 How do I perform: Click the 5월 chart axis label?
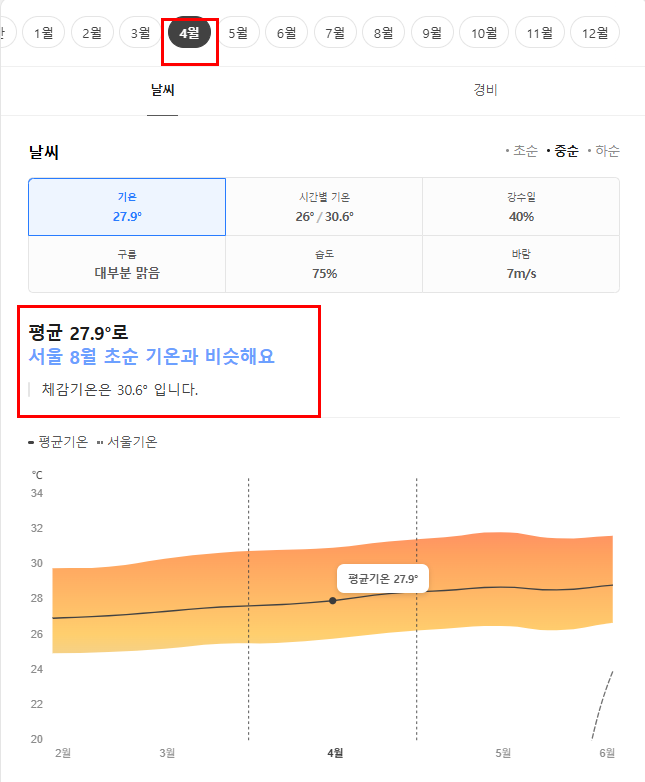(503, 753)
